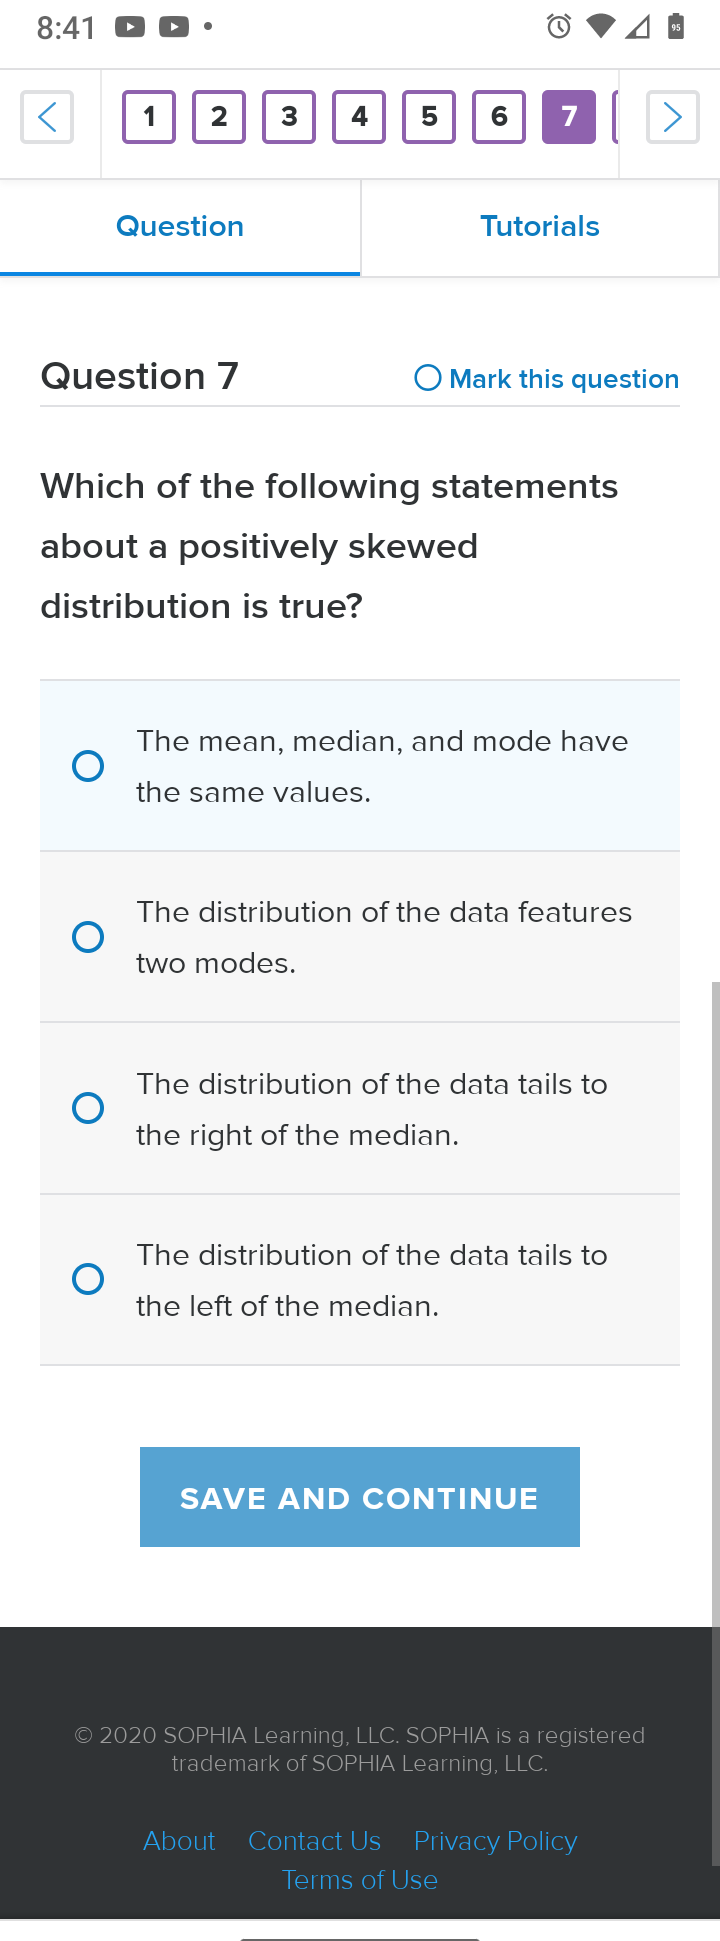The height and width of the screenshot is (1941, 720).
Task: Choose 'tails to the right of the median'
Action: 360,1108
